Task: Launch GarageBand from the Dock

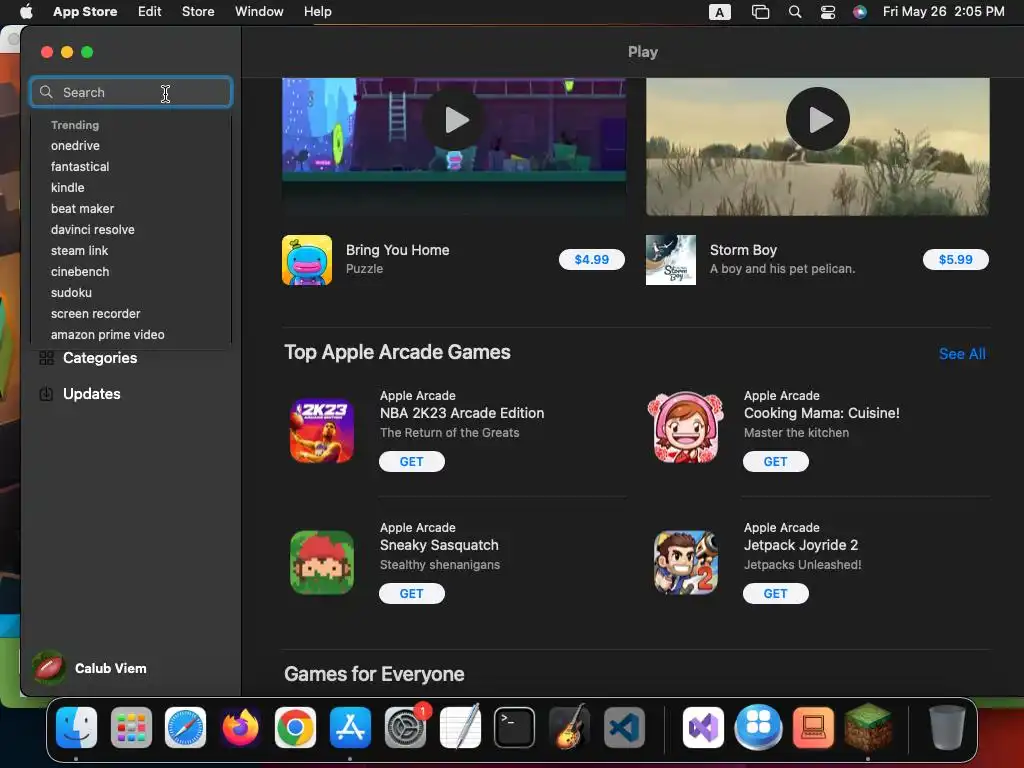Action: 569,728
